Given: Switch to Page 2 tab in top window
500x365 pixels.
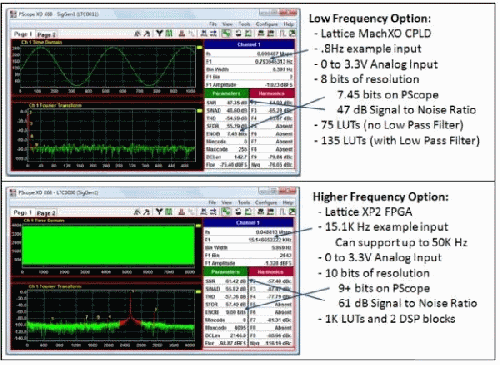Looking at the screenshot, I should (46, 35).
